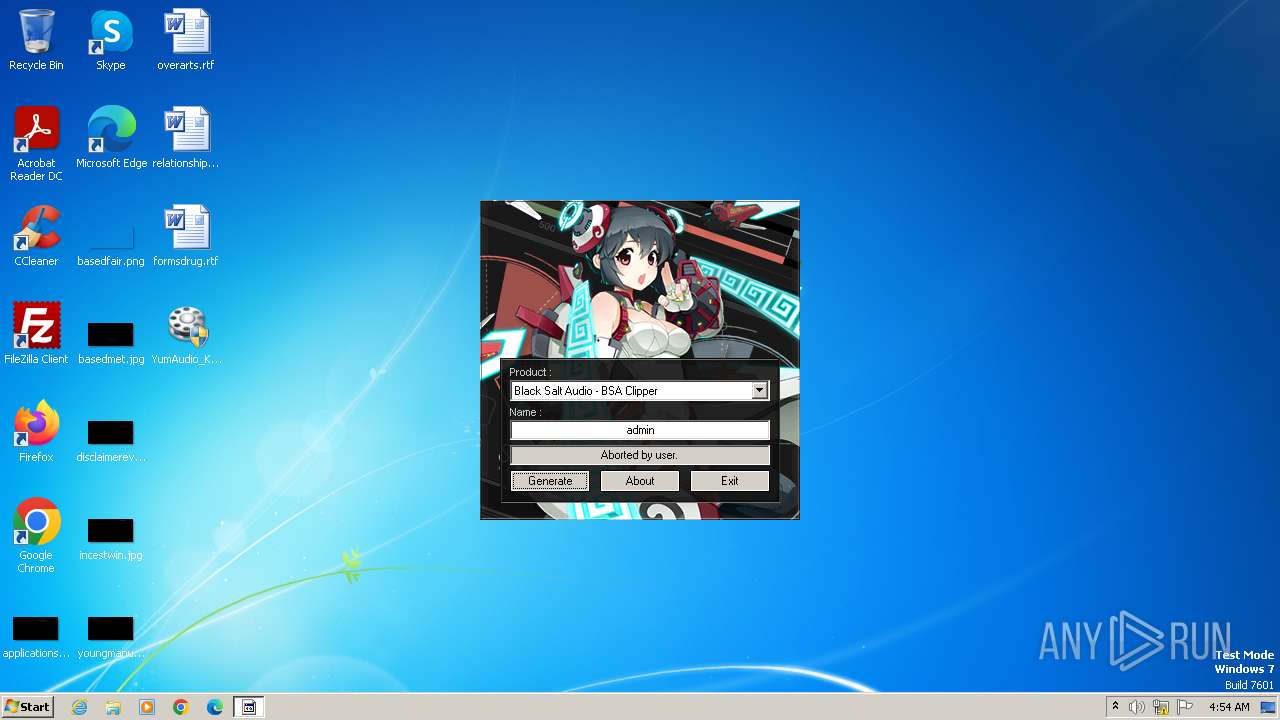1280x720 pixels.
Task: Open the volume speaker tray icon
Action: coord(1137,707)
